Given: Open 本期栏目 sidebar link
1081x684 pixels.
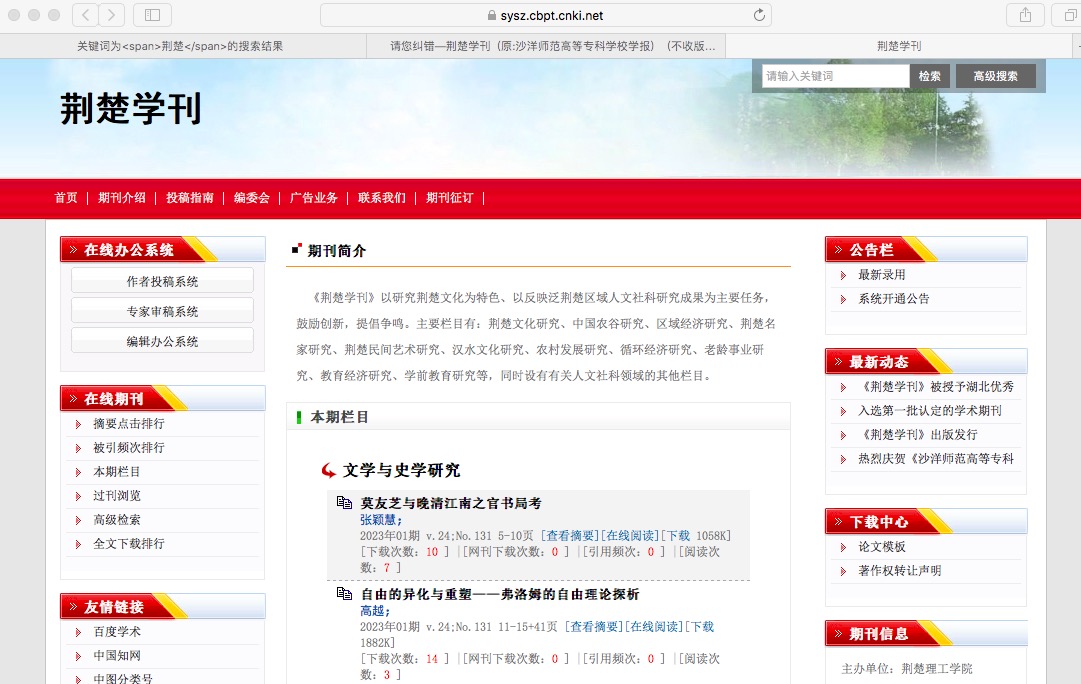Looking at the screenshot, I should (x=117, y=472).
